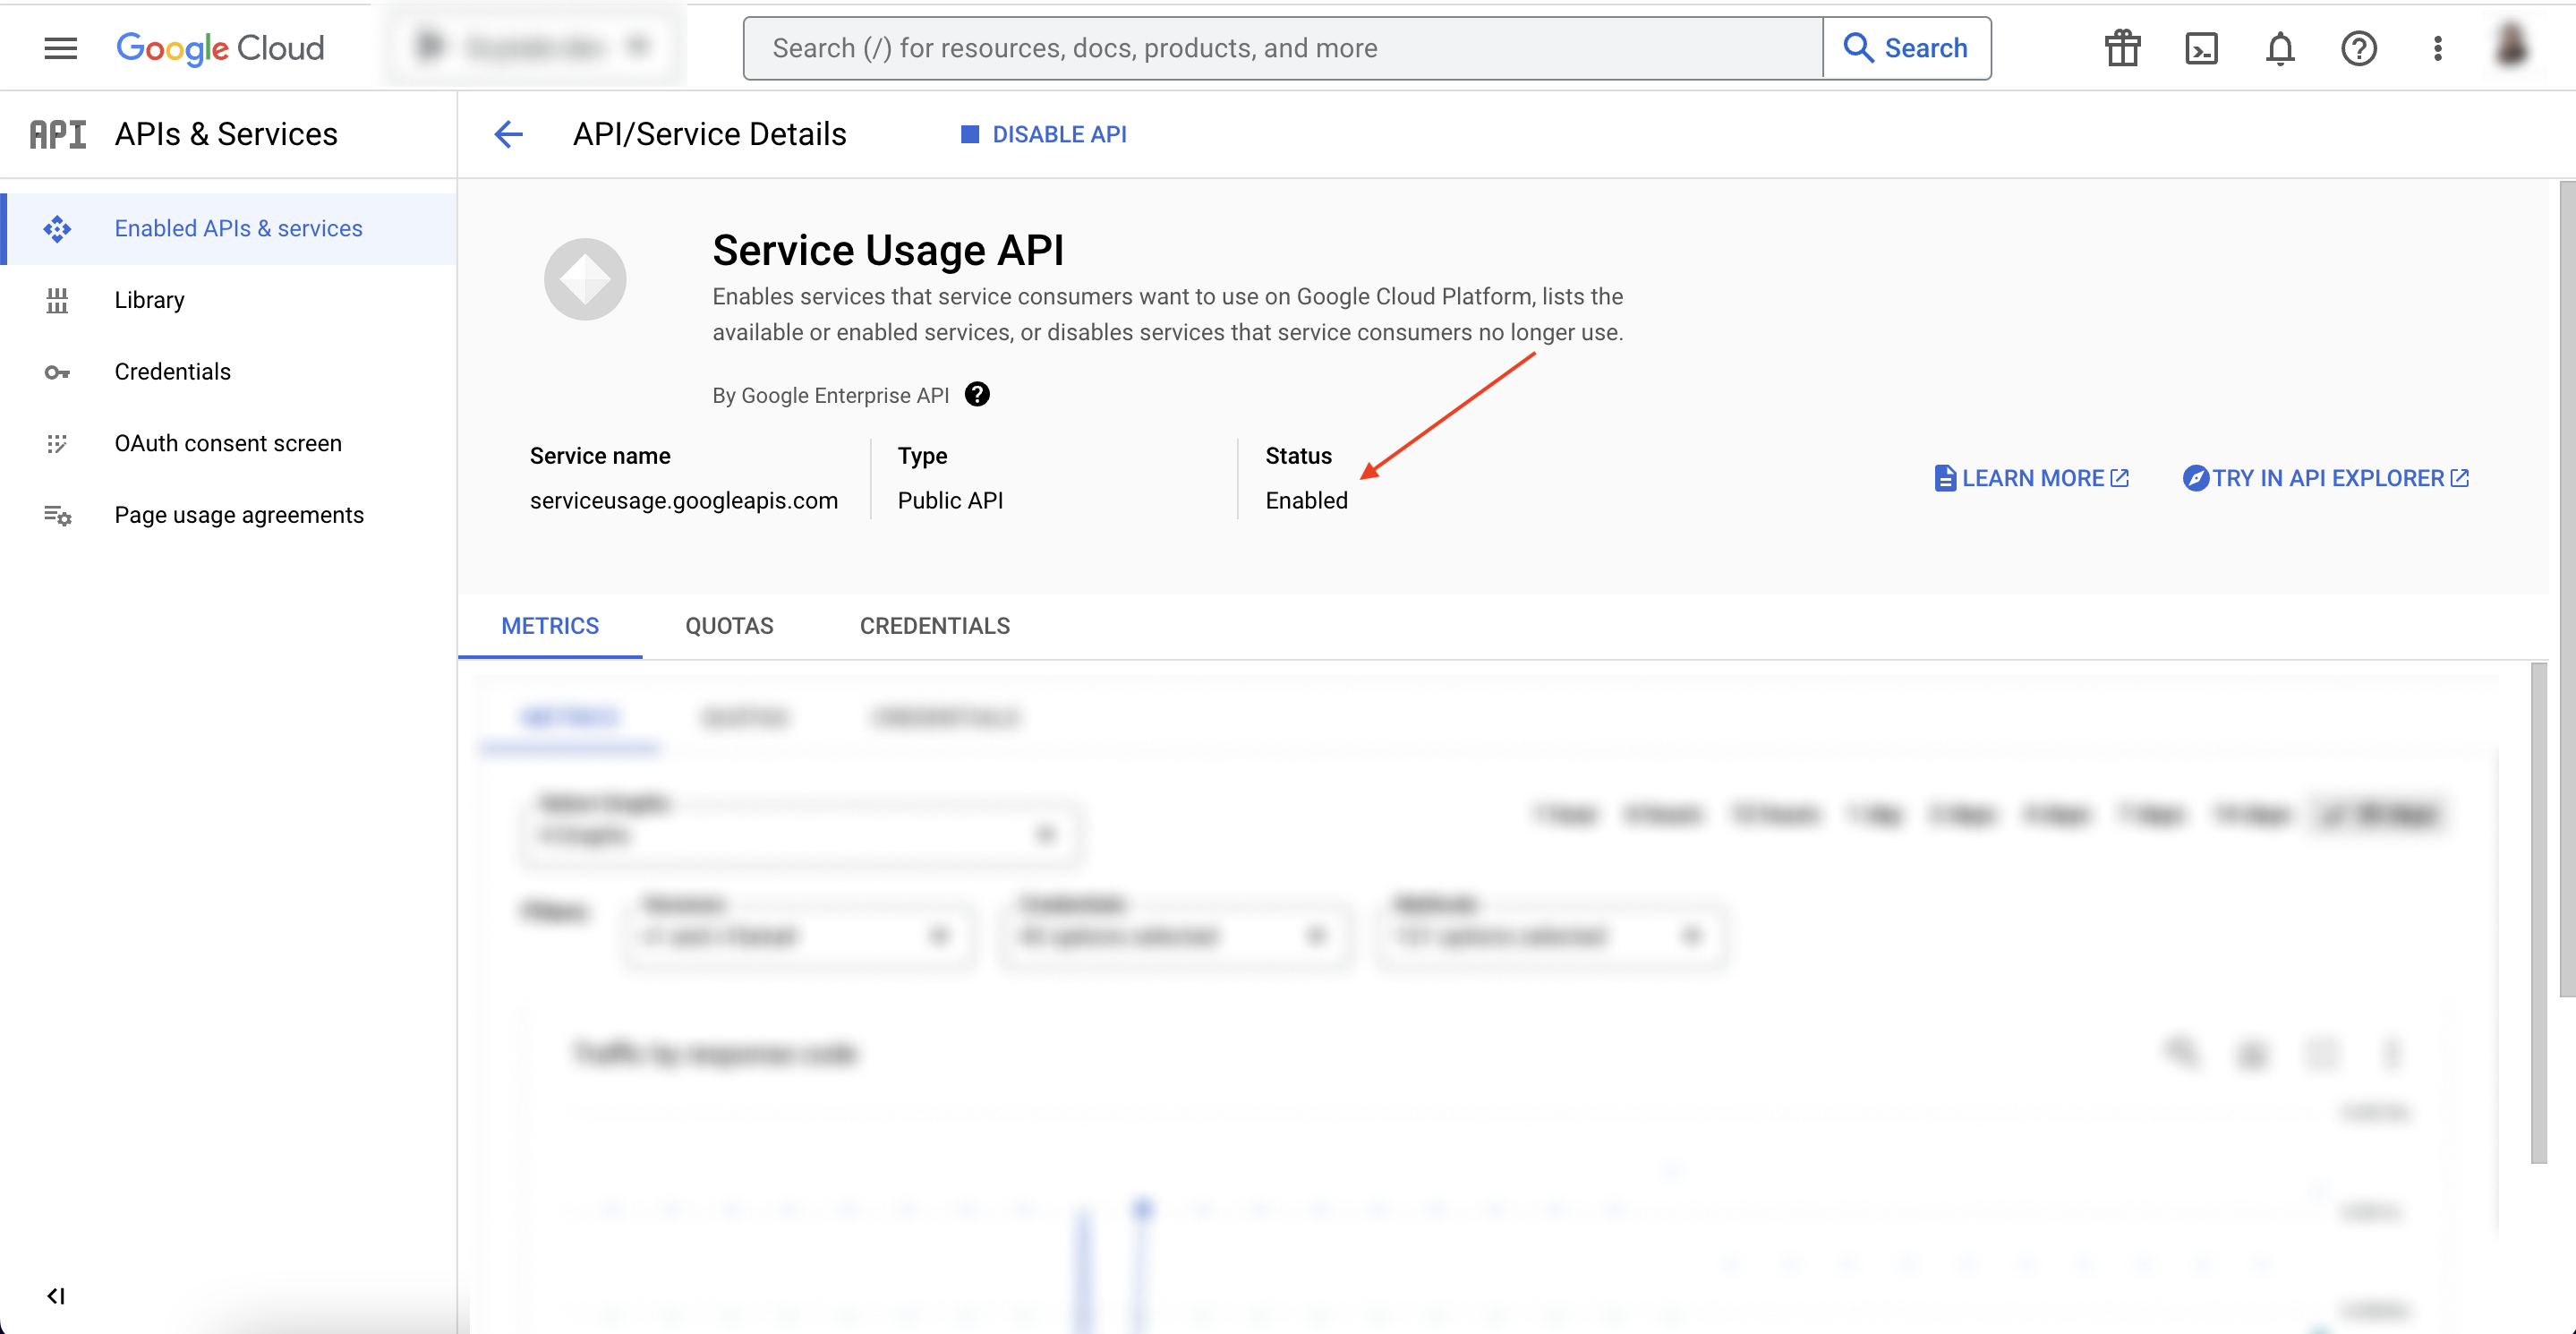Open notifications bell
This screenshot has height=1334, width=2576.
tap(2279, 48)
